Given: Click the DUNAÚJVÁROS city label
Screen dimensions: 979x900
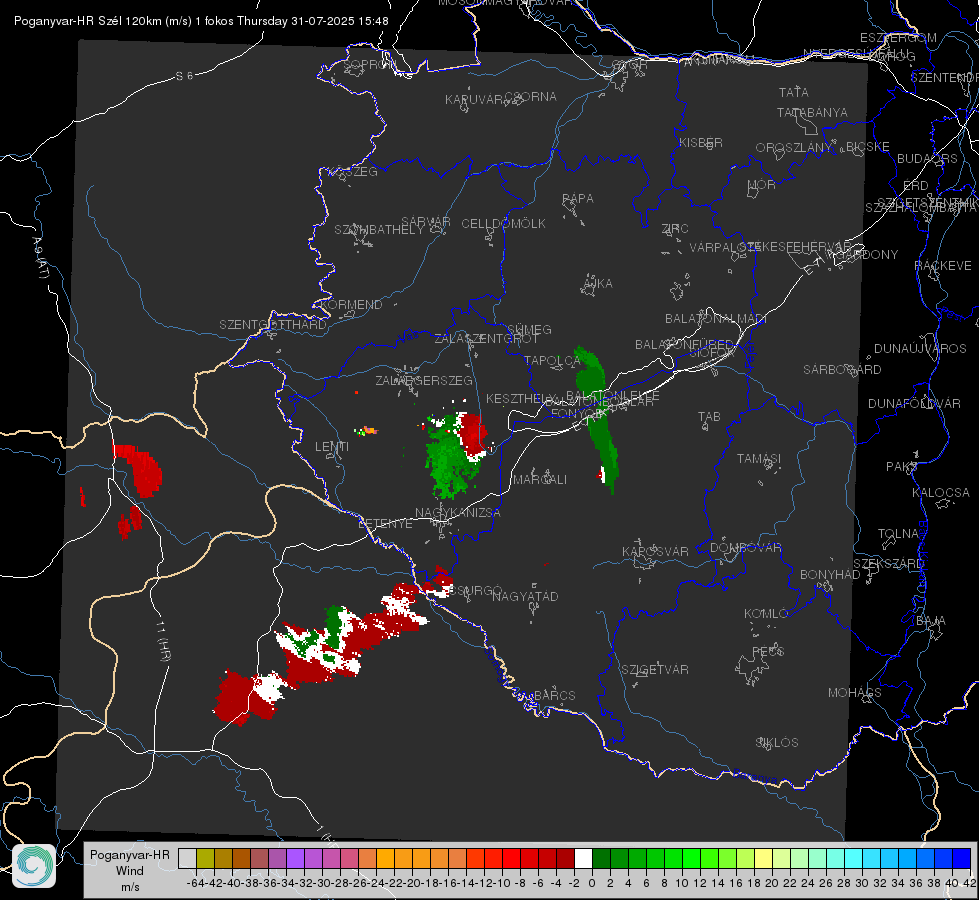Looking at the screenshot, I should pos(920,348).
